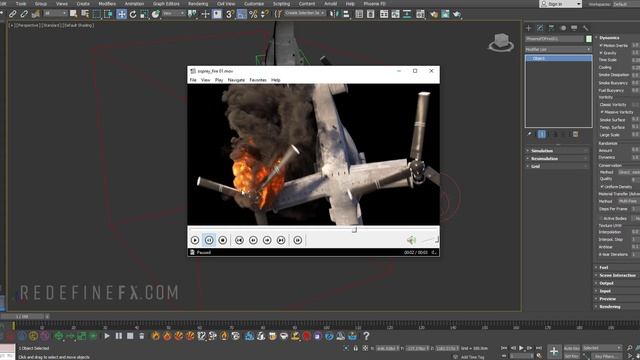Click the Configure Modifier Sets icon
This screenshot has height=360, width=640.
pos(575,134)
